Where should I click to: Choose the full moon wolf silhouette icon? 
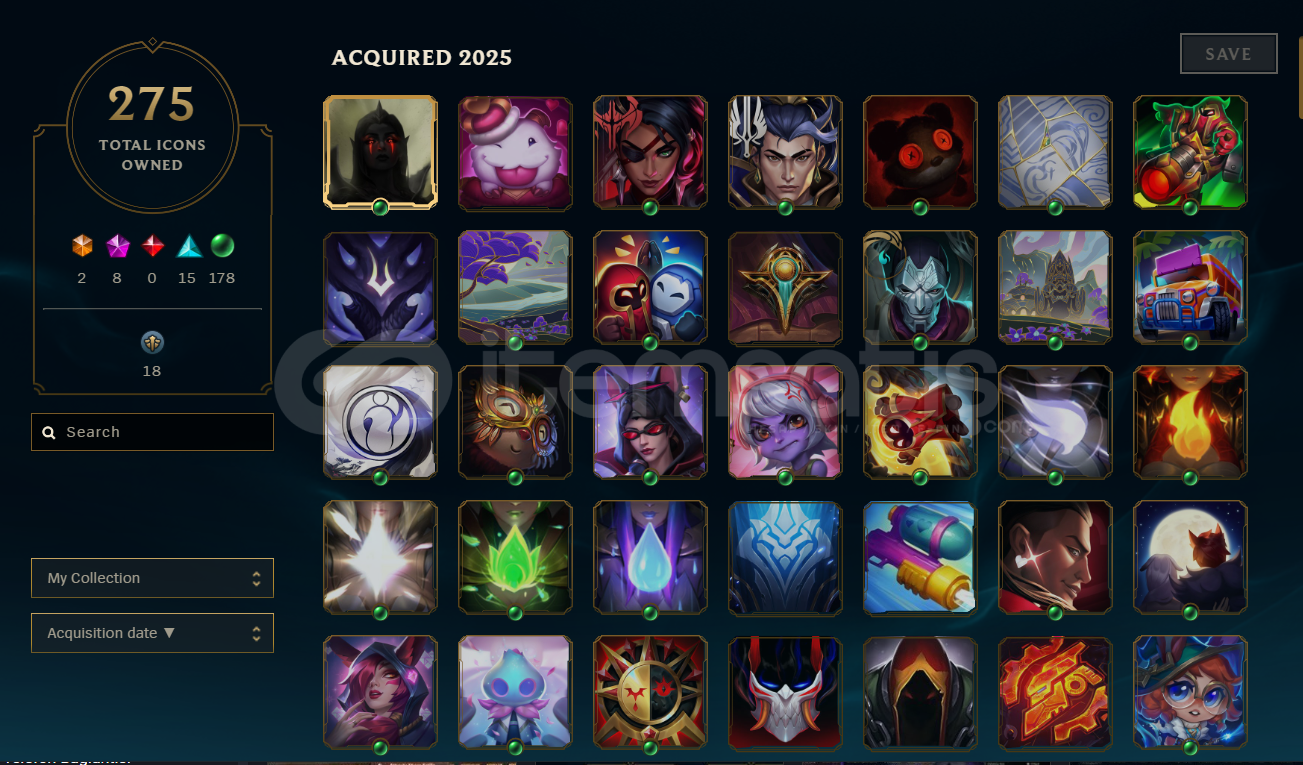pos(1190,557)
